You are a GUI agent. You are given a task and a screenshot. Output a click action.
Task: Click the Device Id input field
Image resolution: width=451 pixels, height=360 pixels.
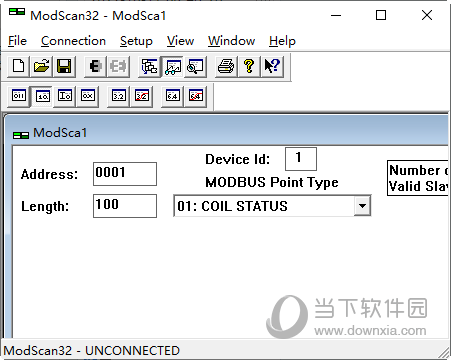tap(301, 159)
